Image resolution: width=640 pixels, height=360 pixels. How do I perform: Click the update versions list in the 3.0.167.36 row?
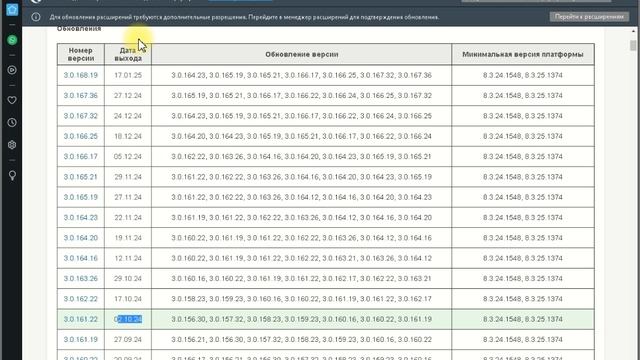[302, 96]
